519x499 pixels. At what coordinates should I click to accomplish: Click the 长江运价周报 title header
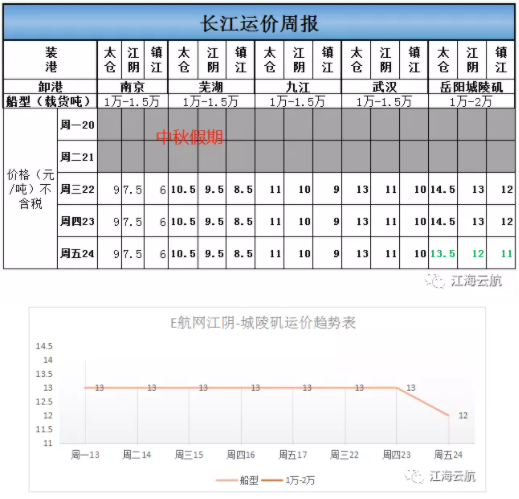point(259,23)
